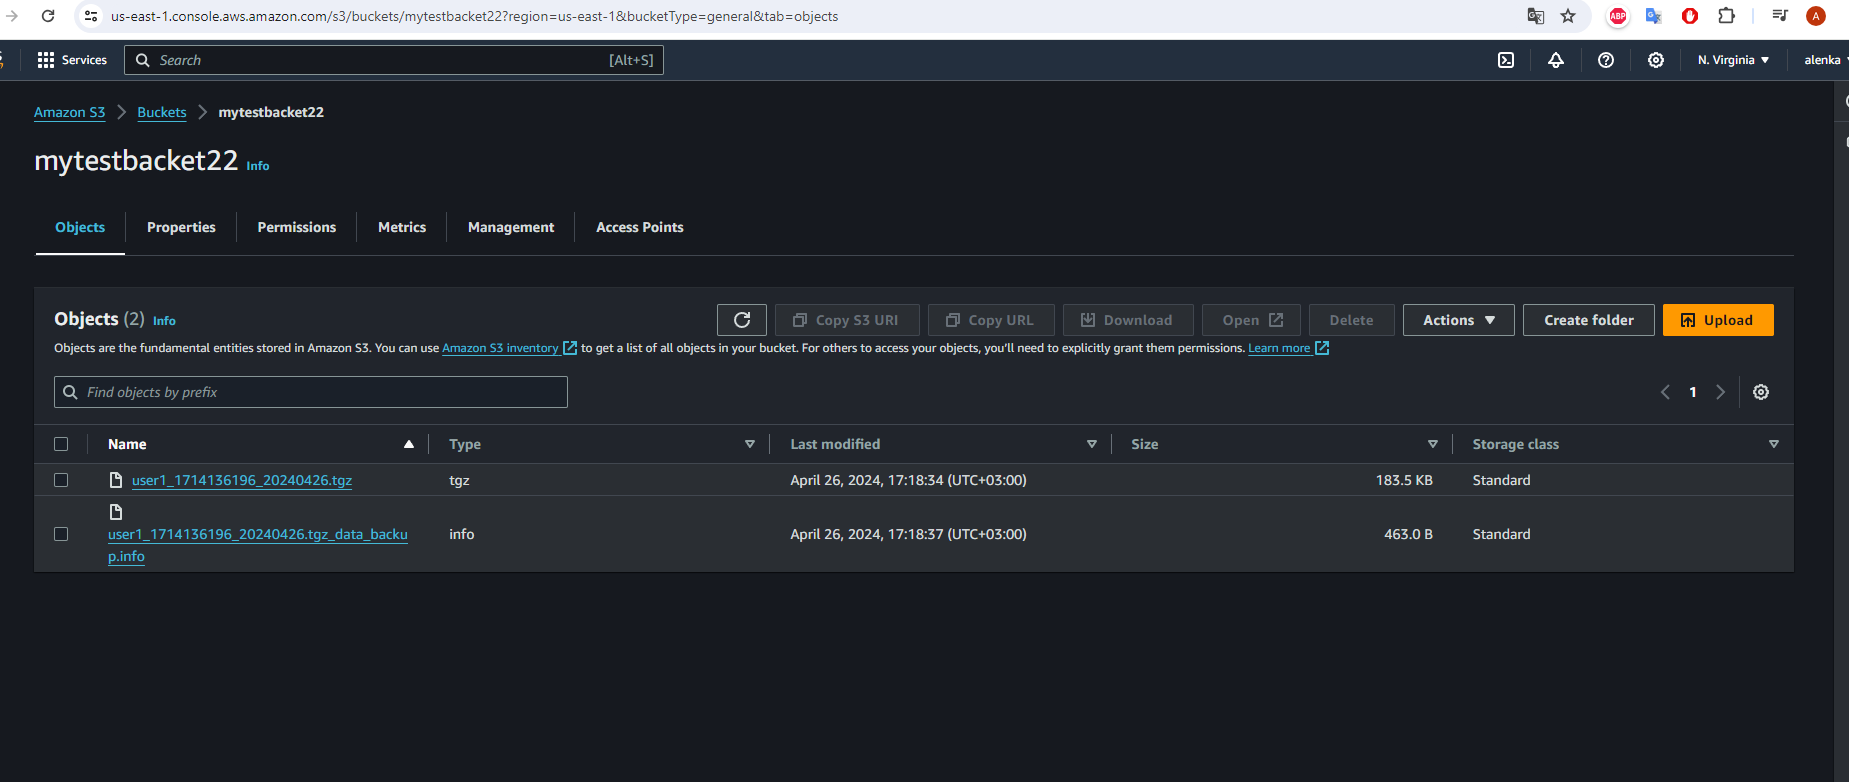Toggle the select all objects checkbox
The width and height of the screenshot is (1849, 782).
61,444
